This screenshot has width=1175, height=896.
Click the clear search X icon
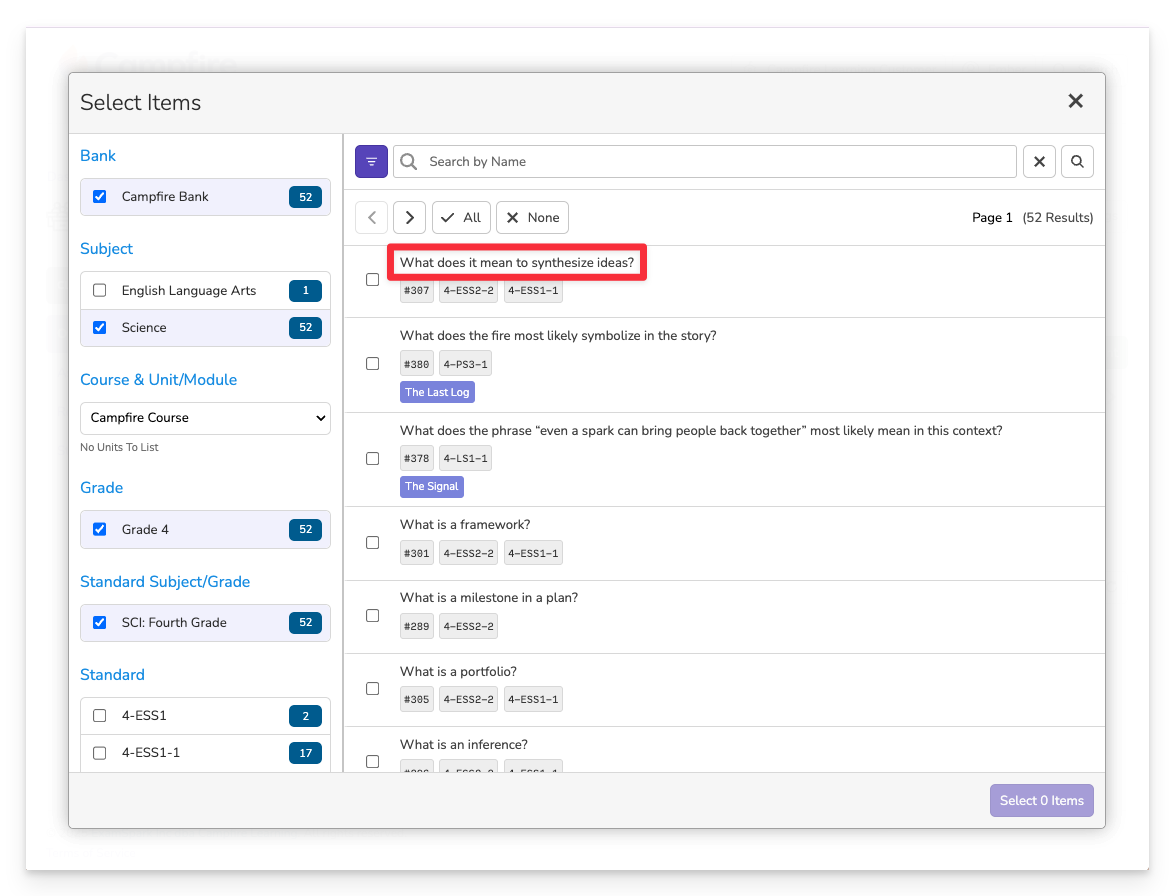click(x=1039, y=161)
